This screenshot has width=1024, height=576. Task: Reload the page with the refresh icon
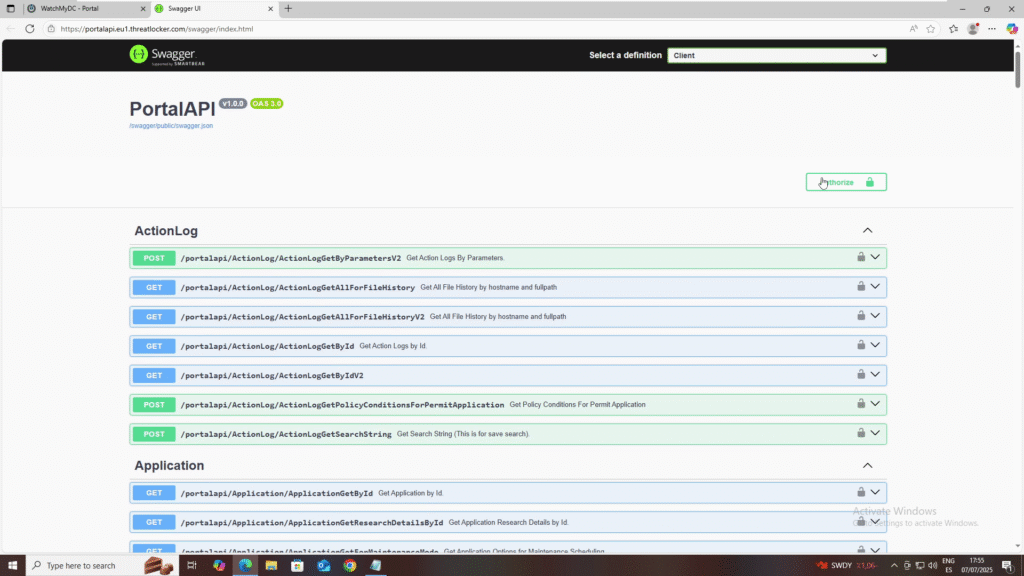[x=29, y=29]
